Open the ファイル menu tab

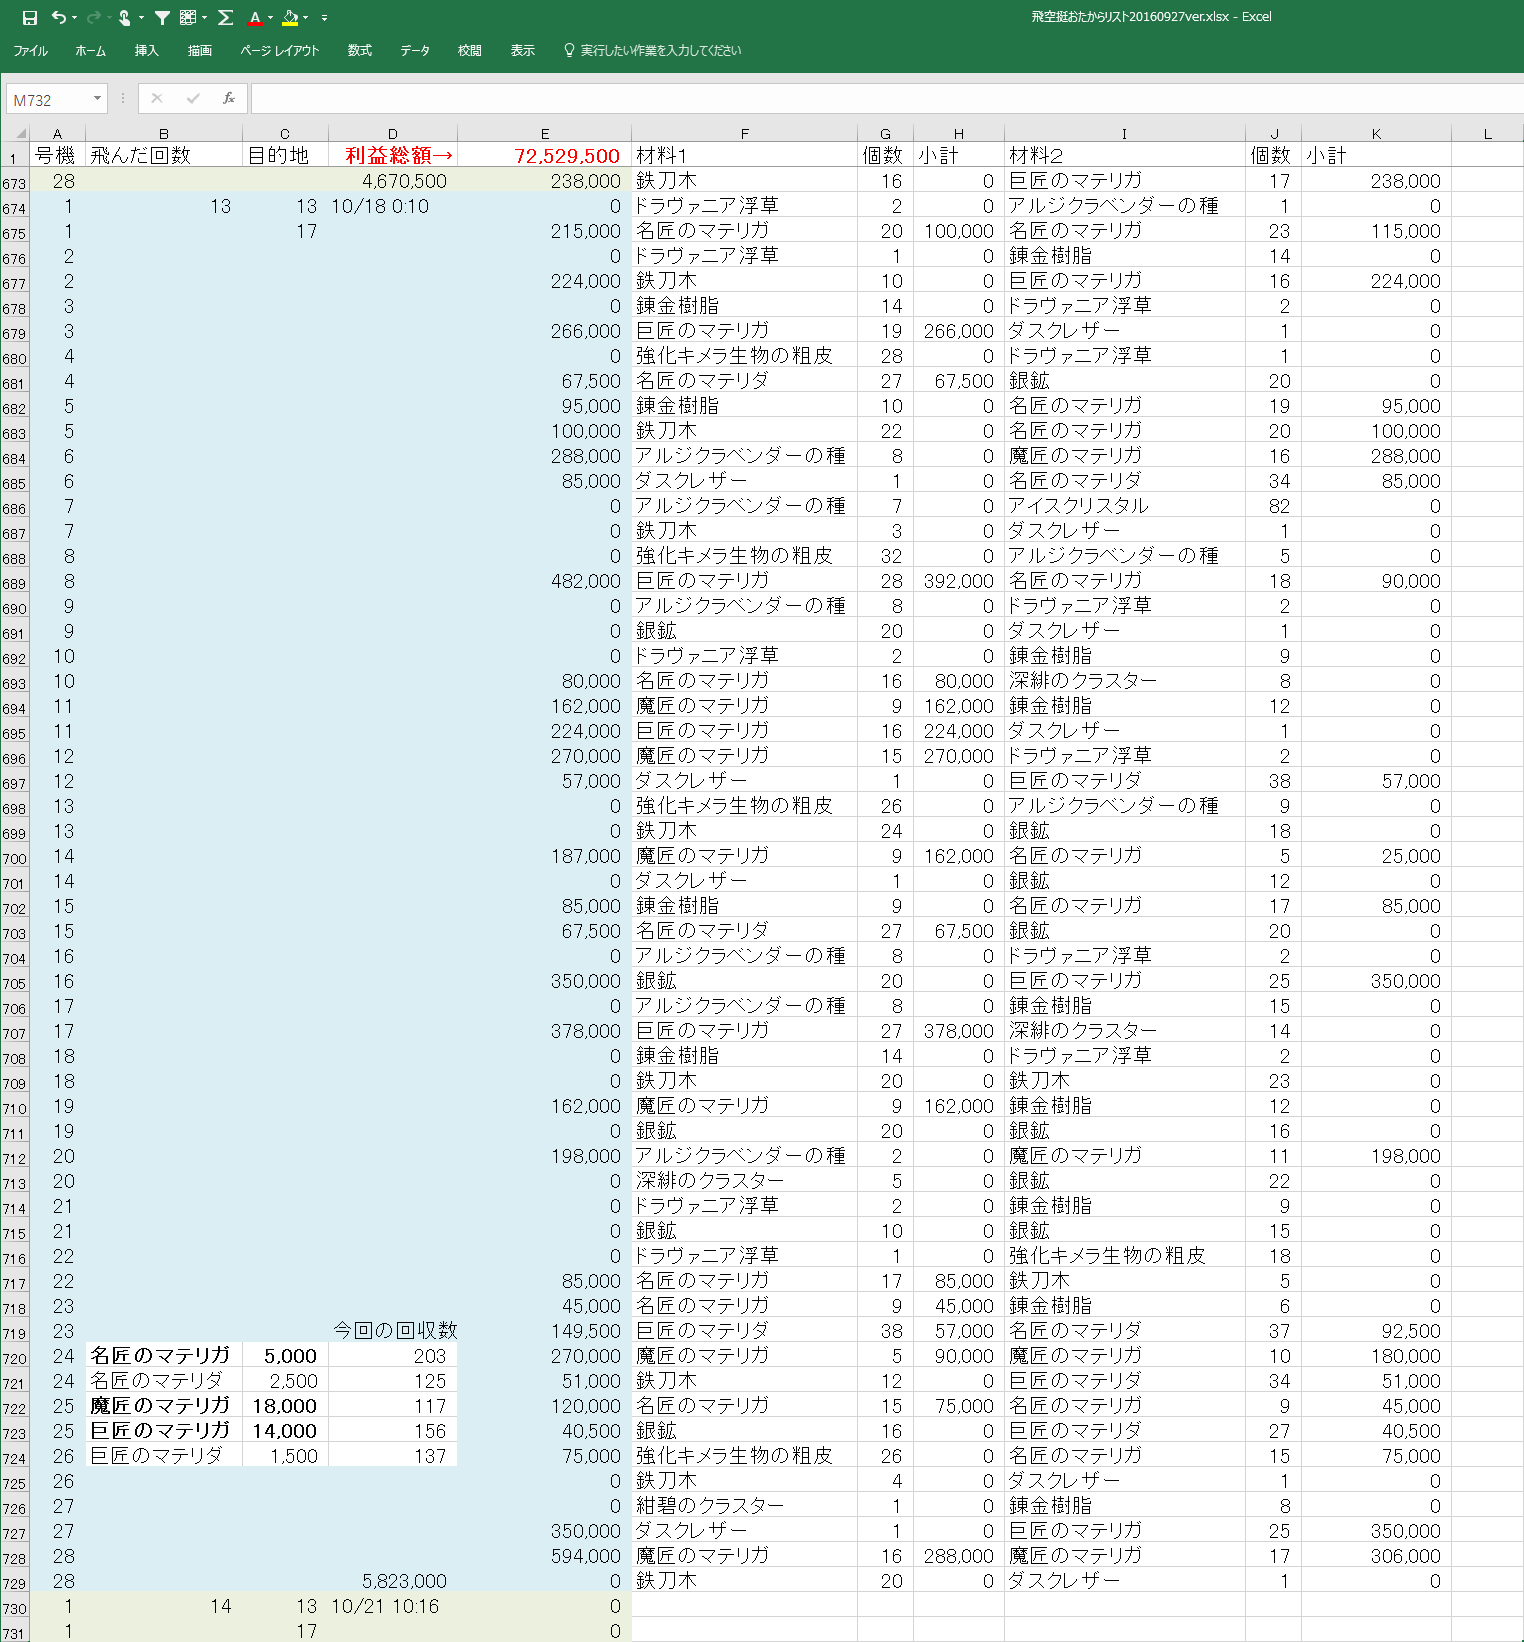(x=30, y=51)
